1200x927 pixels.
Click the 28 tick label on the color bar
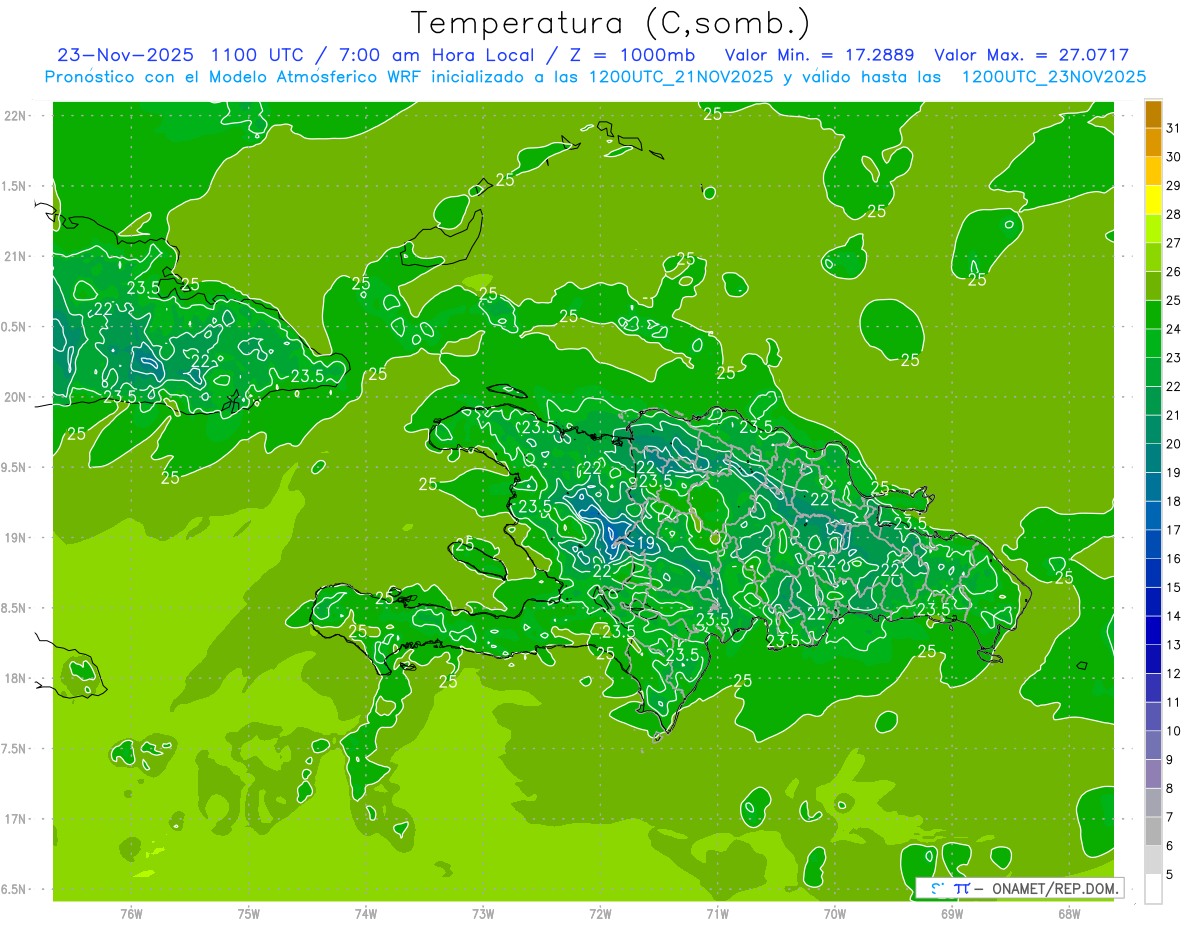pos(1173,215)
